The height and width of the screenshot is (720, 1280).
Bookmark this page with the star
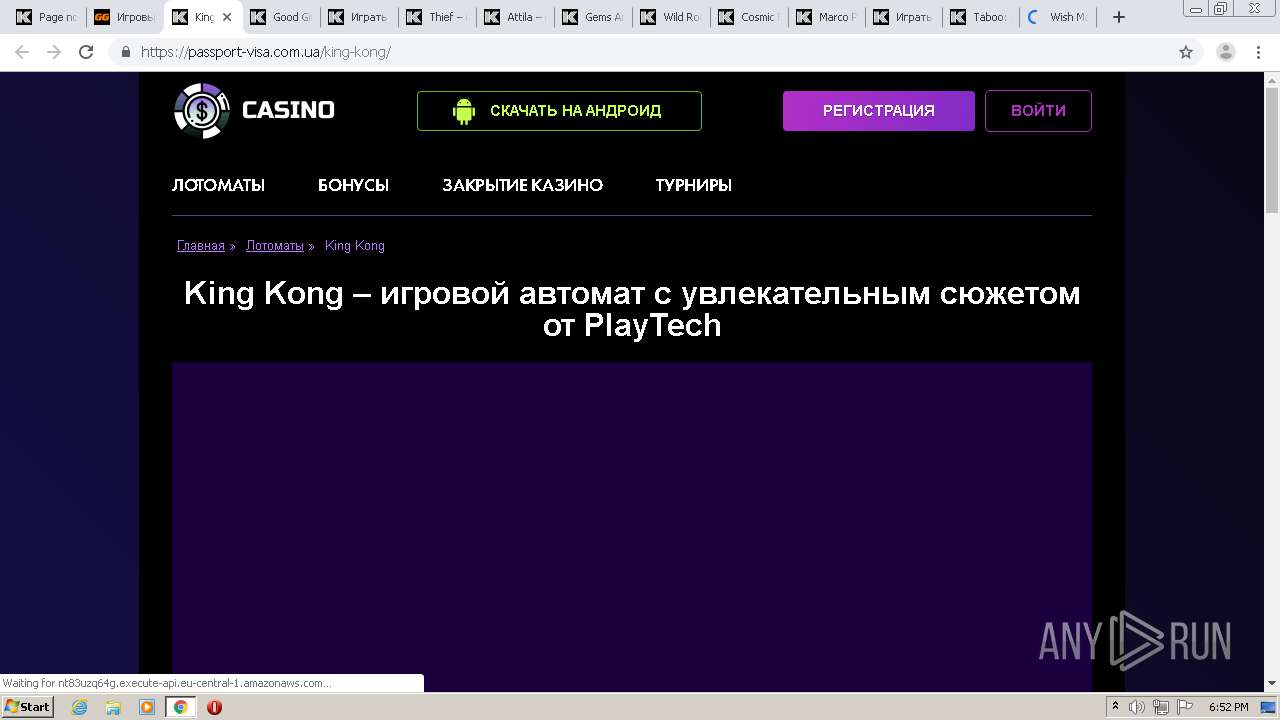1186,52
